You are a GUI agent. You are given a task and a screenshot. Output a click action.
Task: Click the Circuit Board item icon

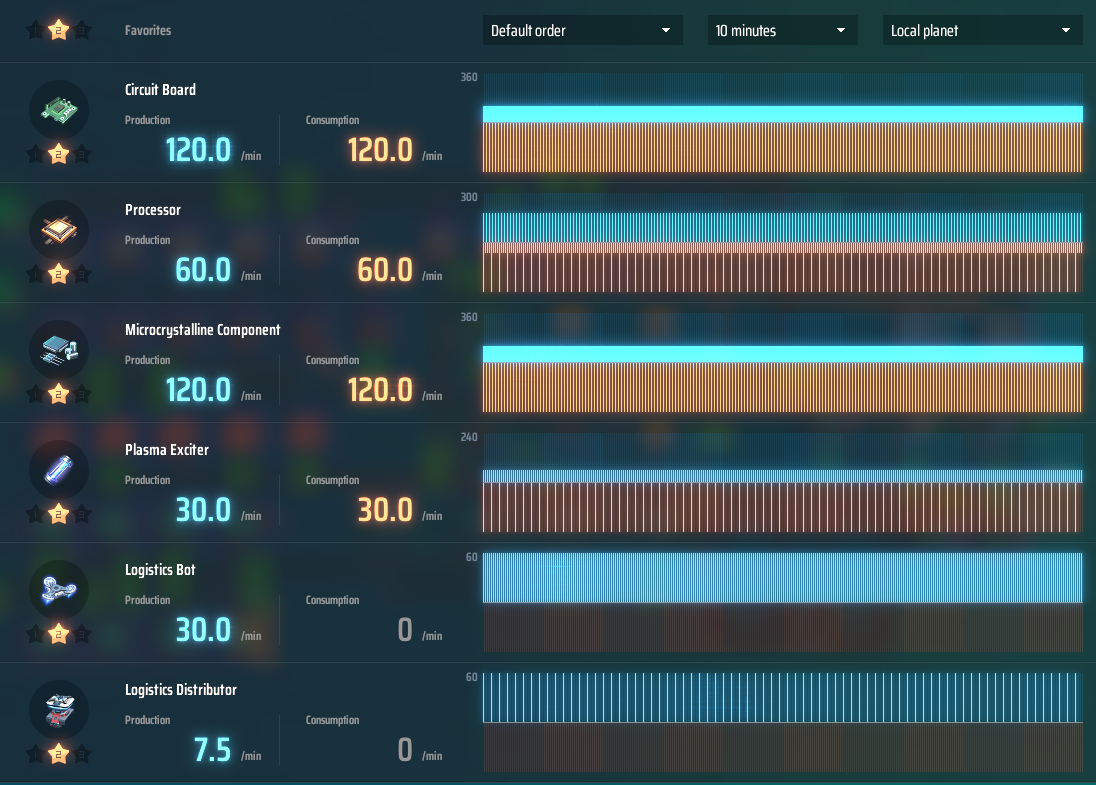pos(59,109)
